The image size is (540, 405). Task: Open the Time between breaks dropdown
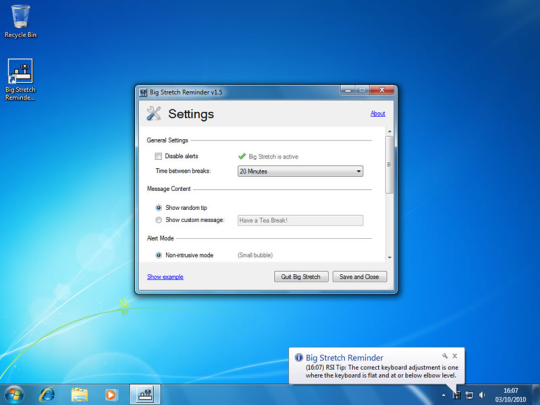point(300,171)
